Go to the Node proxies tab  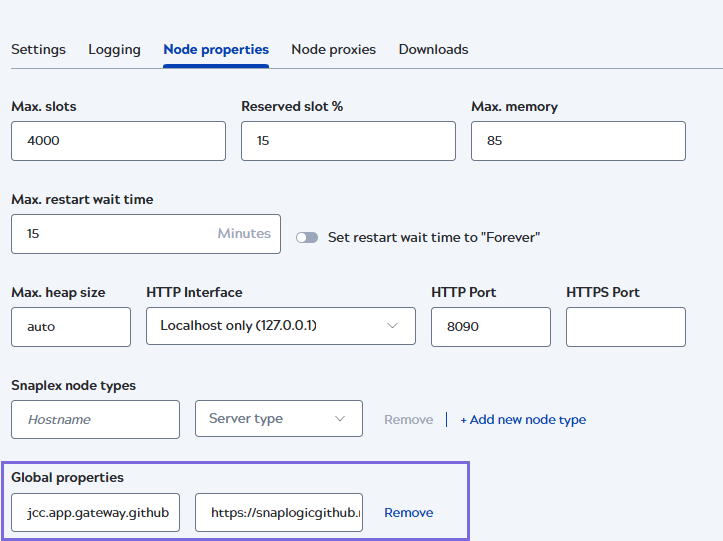(x=333, y=49)
